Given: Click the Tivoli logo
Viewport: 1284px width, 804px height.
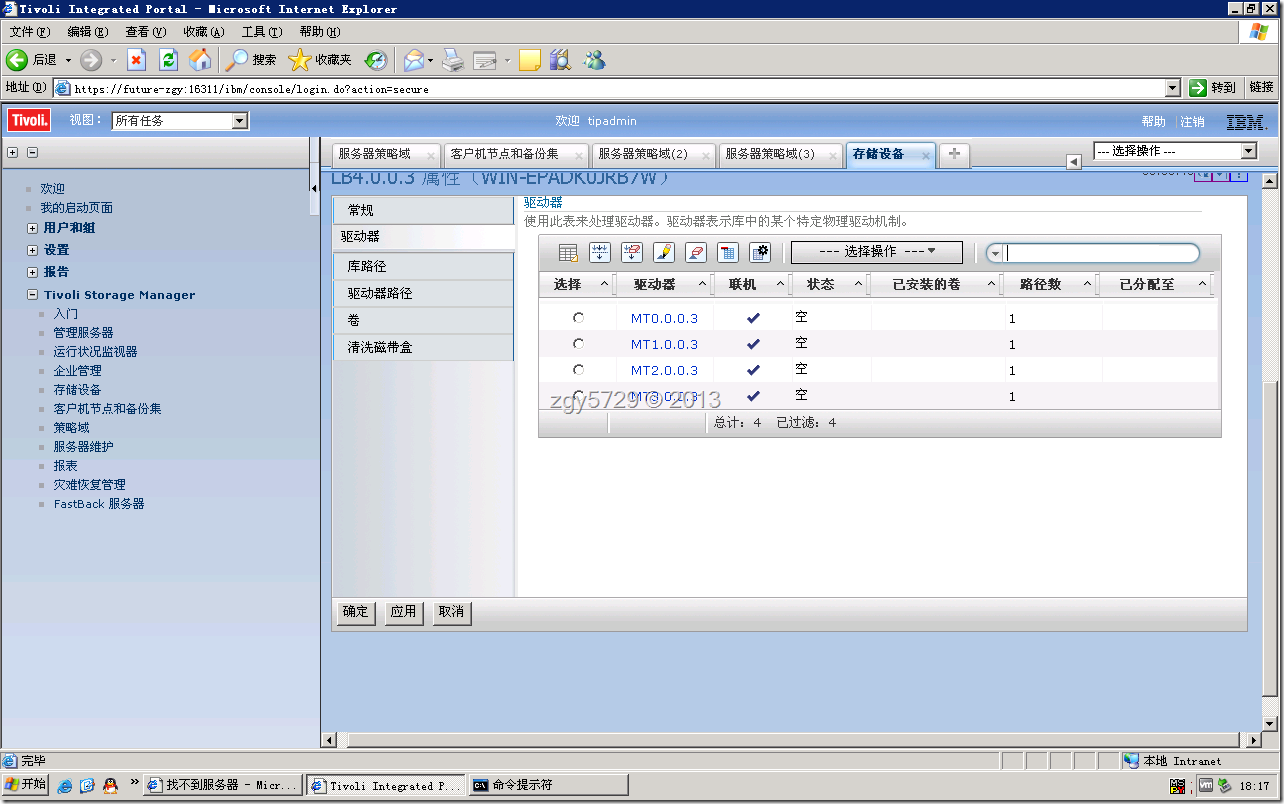Looking at the screenshot, I should click(x=30, y=121).
